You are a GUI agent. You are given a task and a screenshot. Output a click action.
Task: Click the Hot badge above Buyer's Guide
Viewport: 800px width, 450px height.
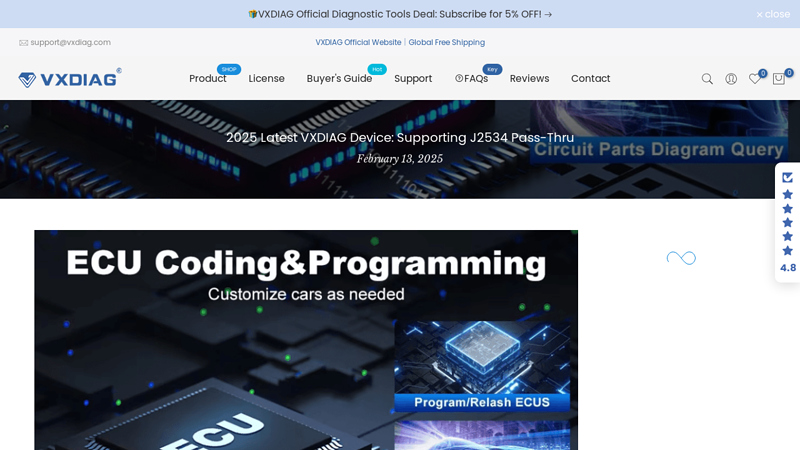377,69
